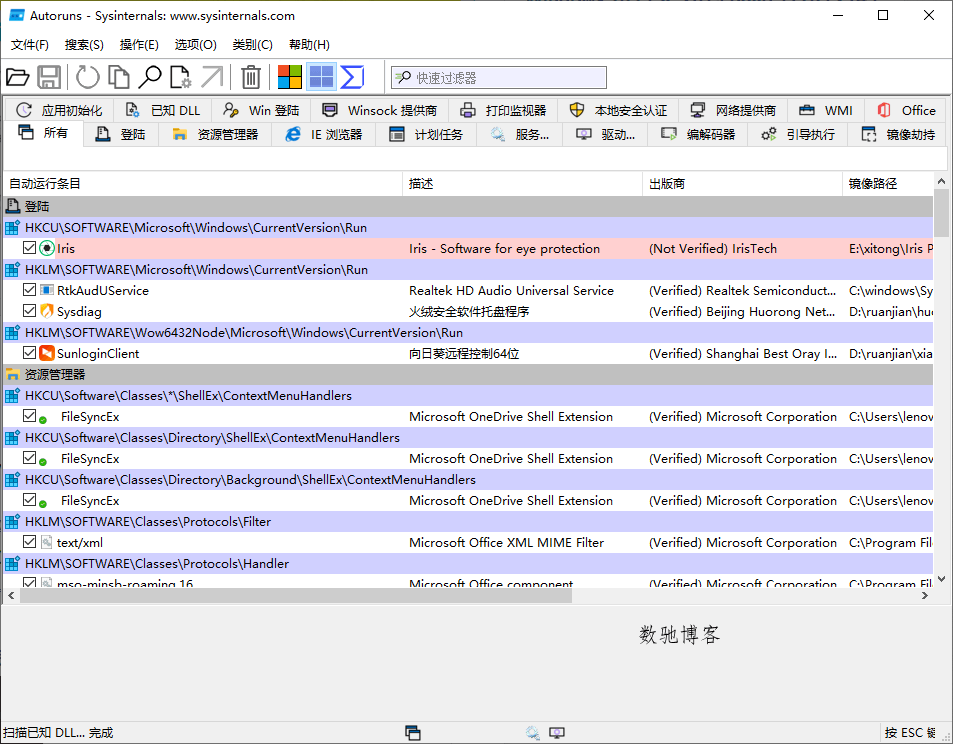Uncheck FileSyncEx under Directory\Background\ShellEx
Image resolution: width=953 pixels, height=744 pixels.
click(29, 500)
